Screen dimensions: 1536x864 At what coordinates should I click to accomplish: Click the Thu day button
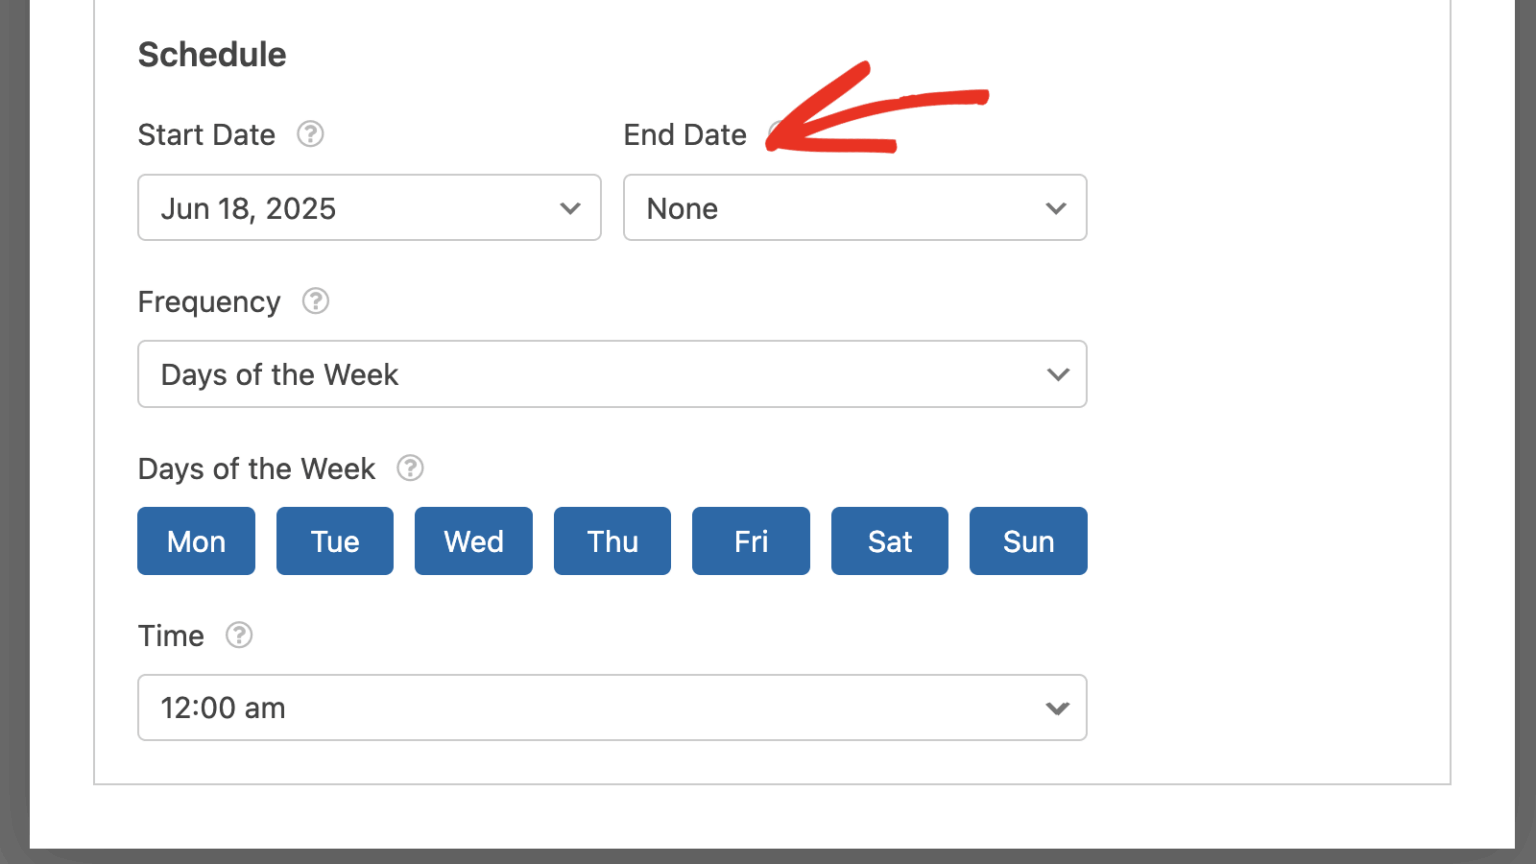(x=612, y=541)
